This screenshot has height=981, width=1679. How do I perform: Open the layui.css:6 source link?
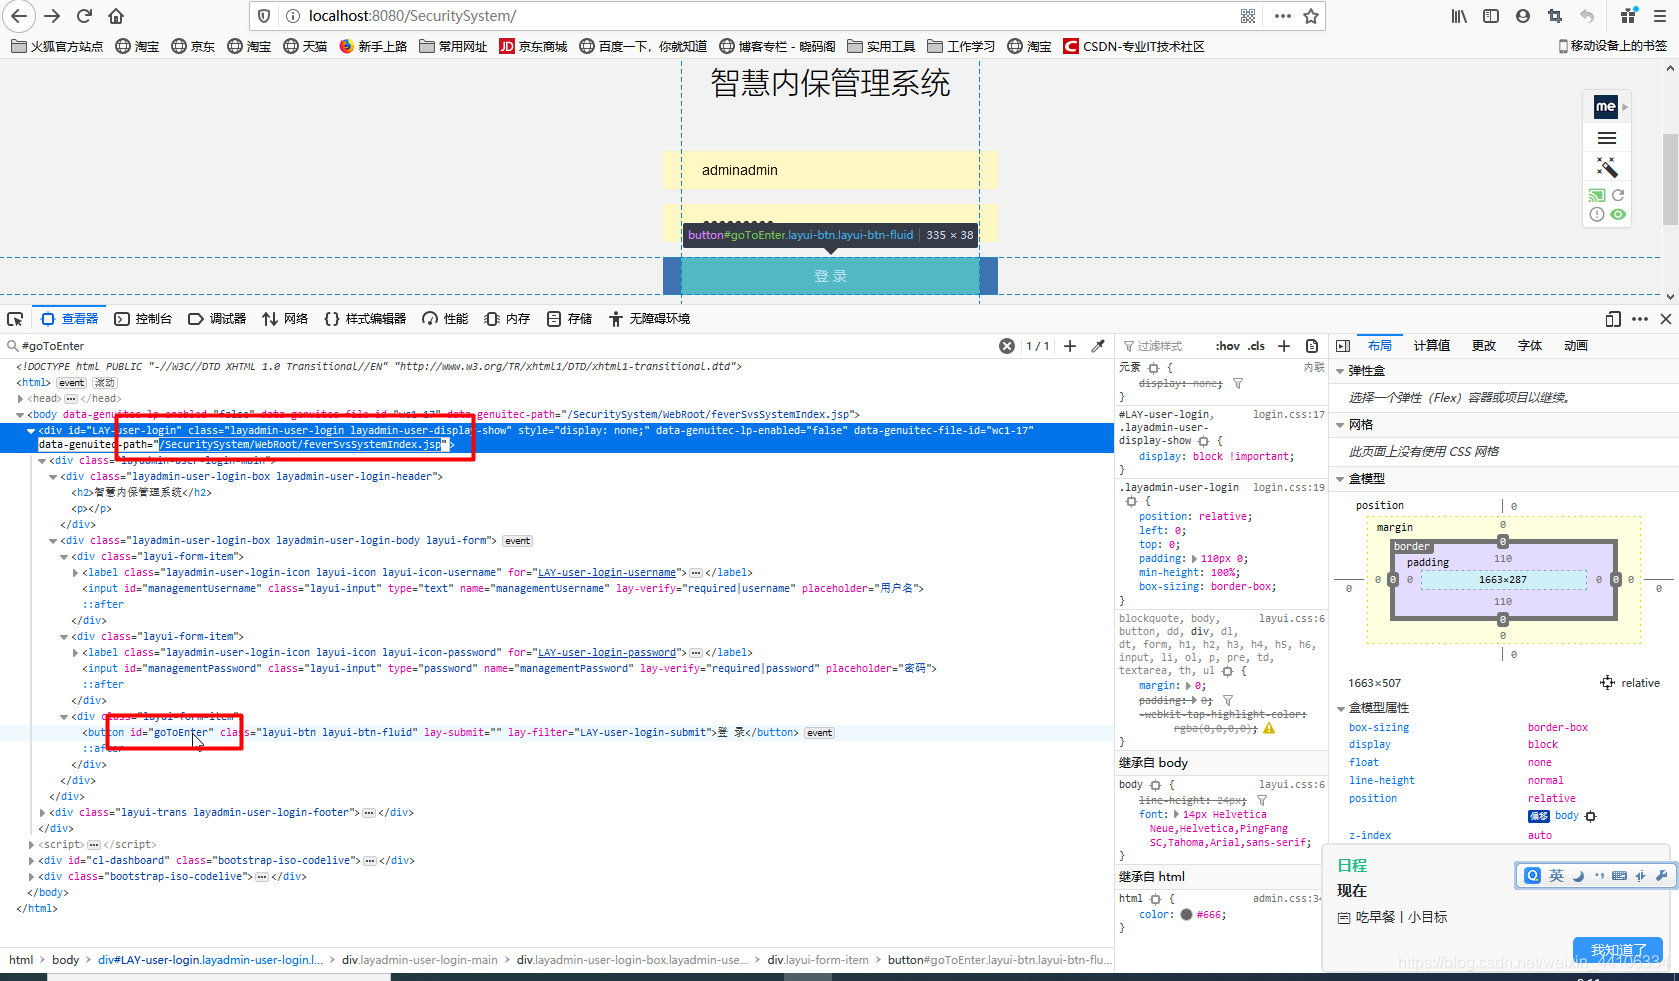point(1291,618)
